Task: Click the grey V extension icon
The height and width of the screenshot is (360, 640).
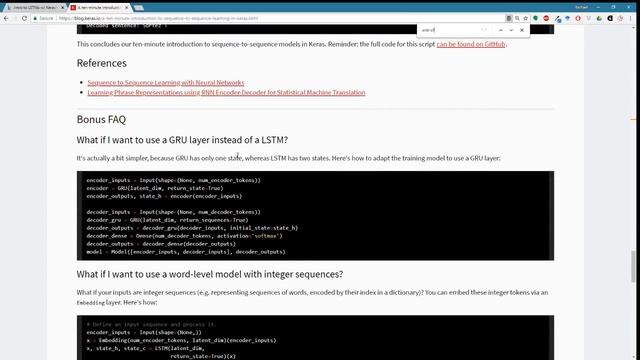Action: tap(589, 18)
